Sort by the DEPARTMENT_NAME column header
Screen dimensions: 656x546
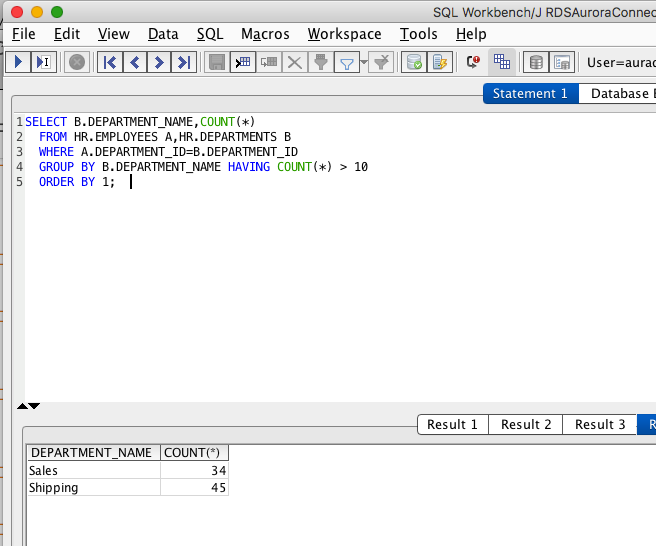(x=91, y=453)
